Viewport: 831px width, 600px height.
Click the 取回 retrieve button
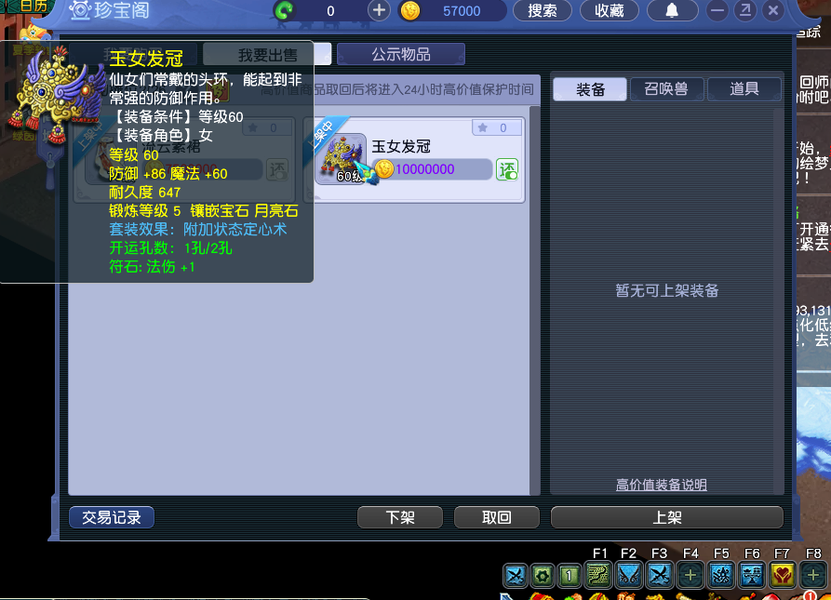(x=497, y=517)
